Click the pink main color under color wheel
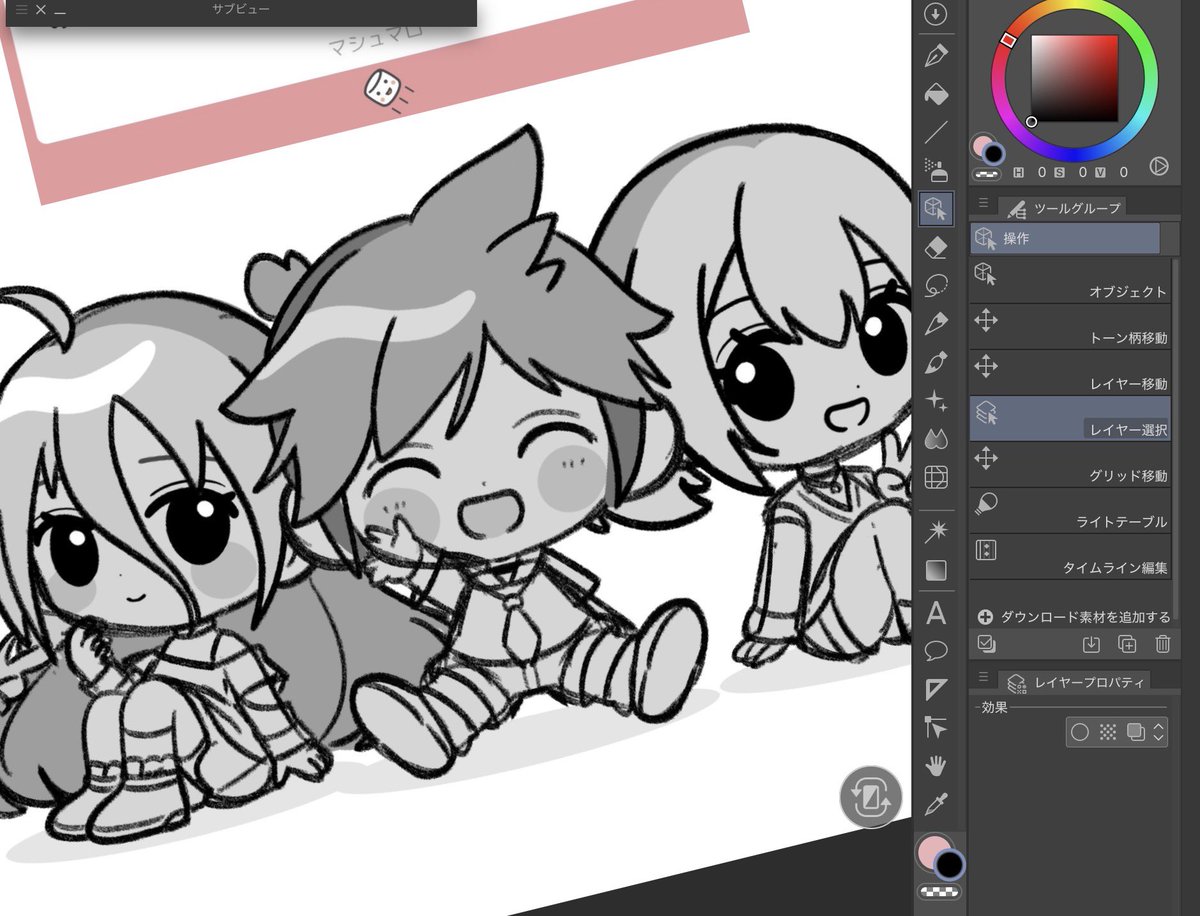Viewport: 1200px width, 916px height. [980, 147]
